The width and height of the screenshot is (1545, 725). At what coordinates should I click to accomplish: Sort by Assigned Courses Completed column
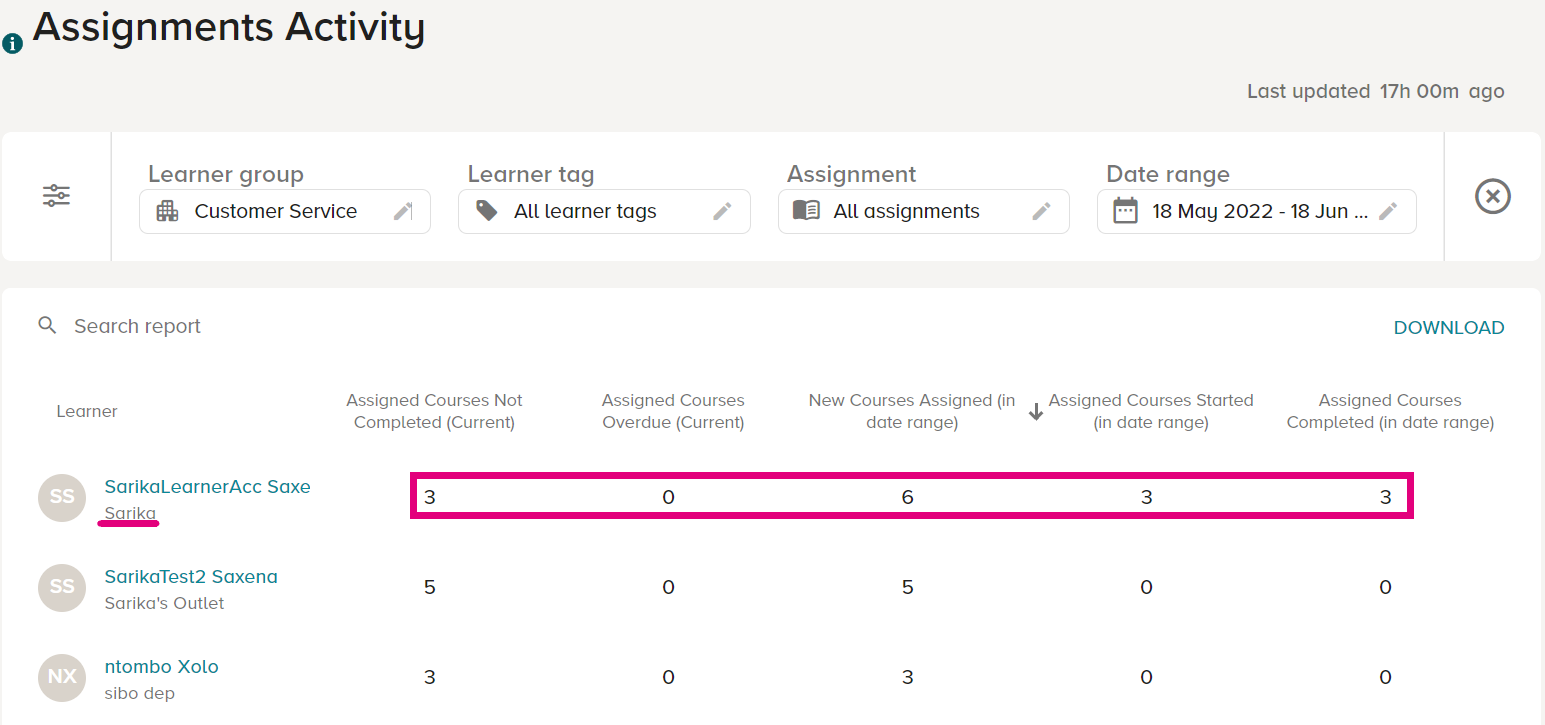pyautogui.click(x=1390, y=411)
